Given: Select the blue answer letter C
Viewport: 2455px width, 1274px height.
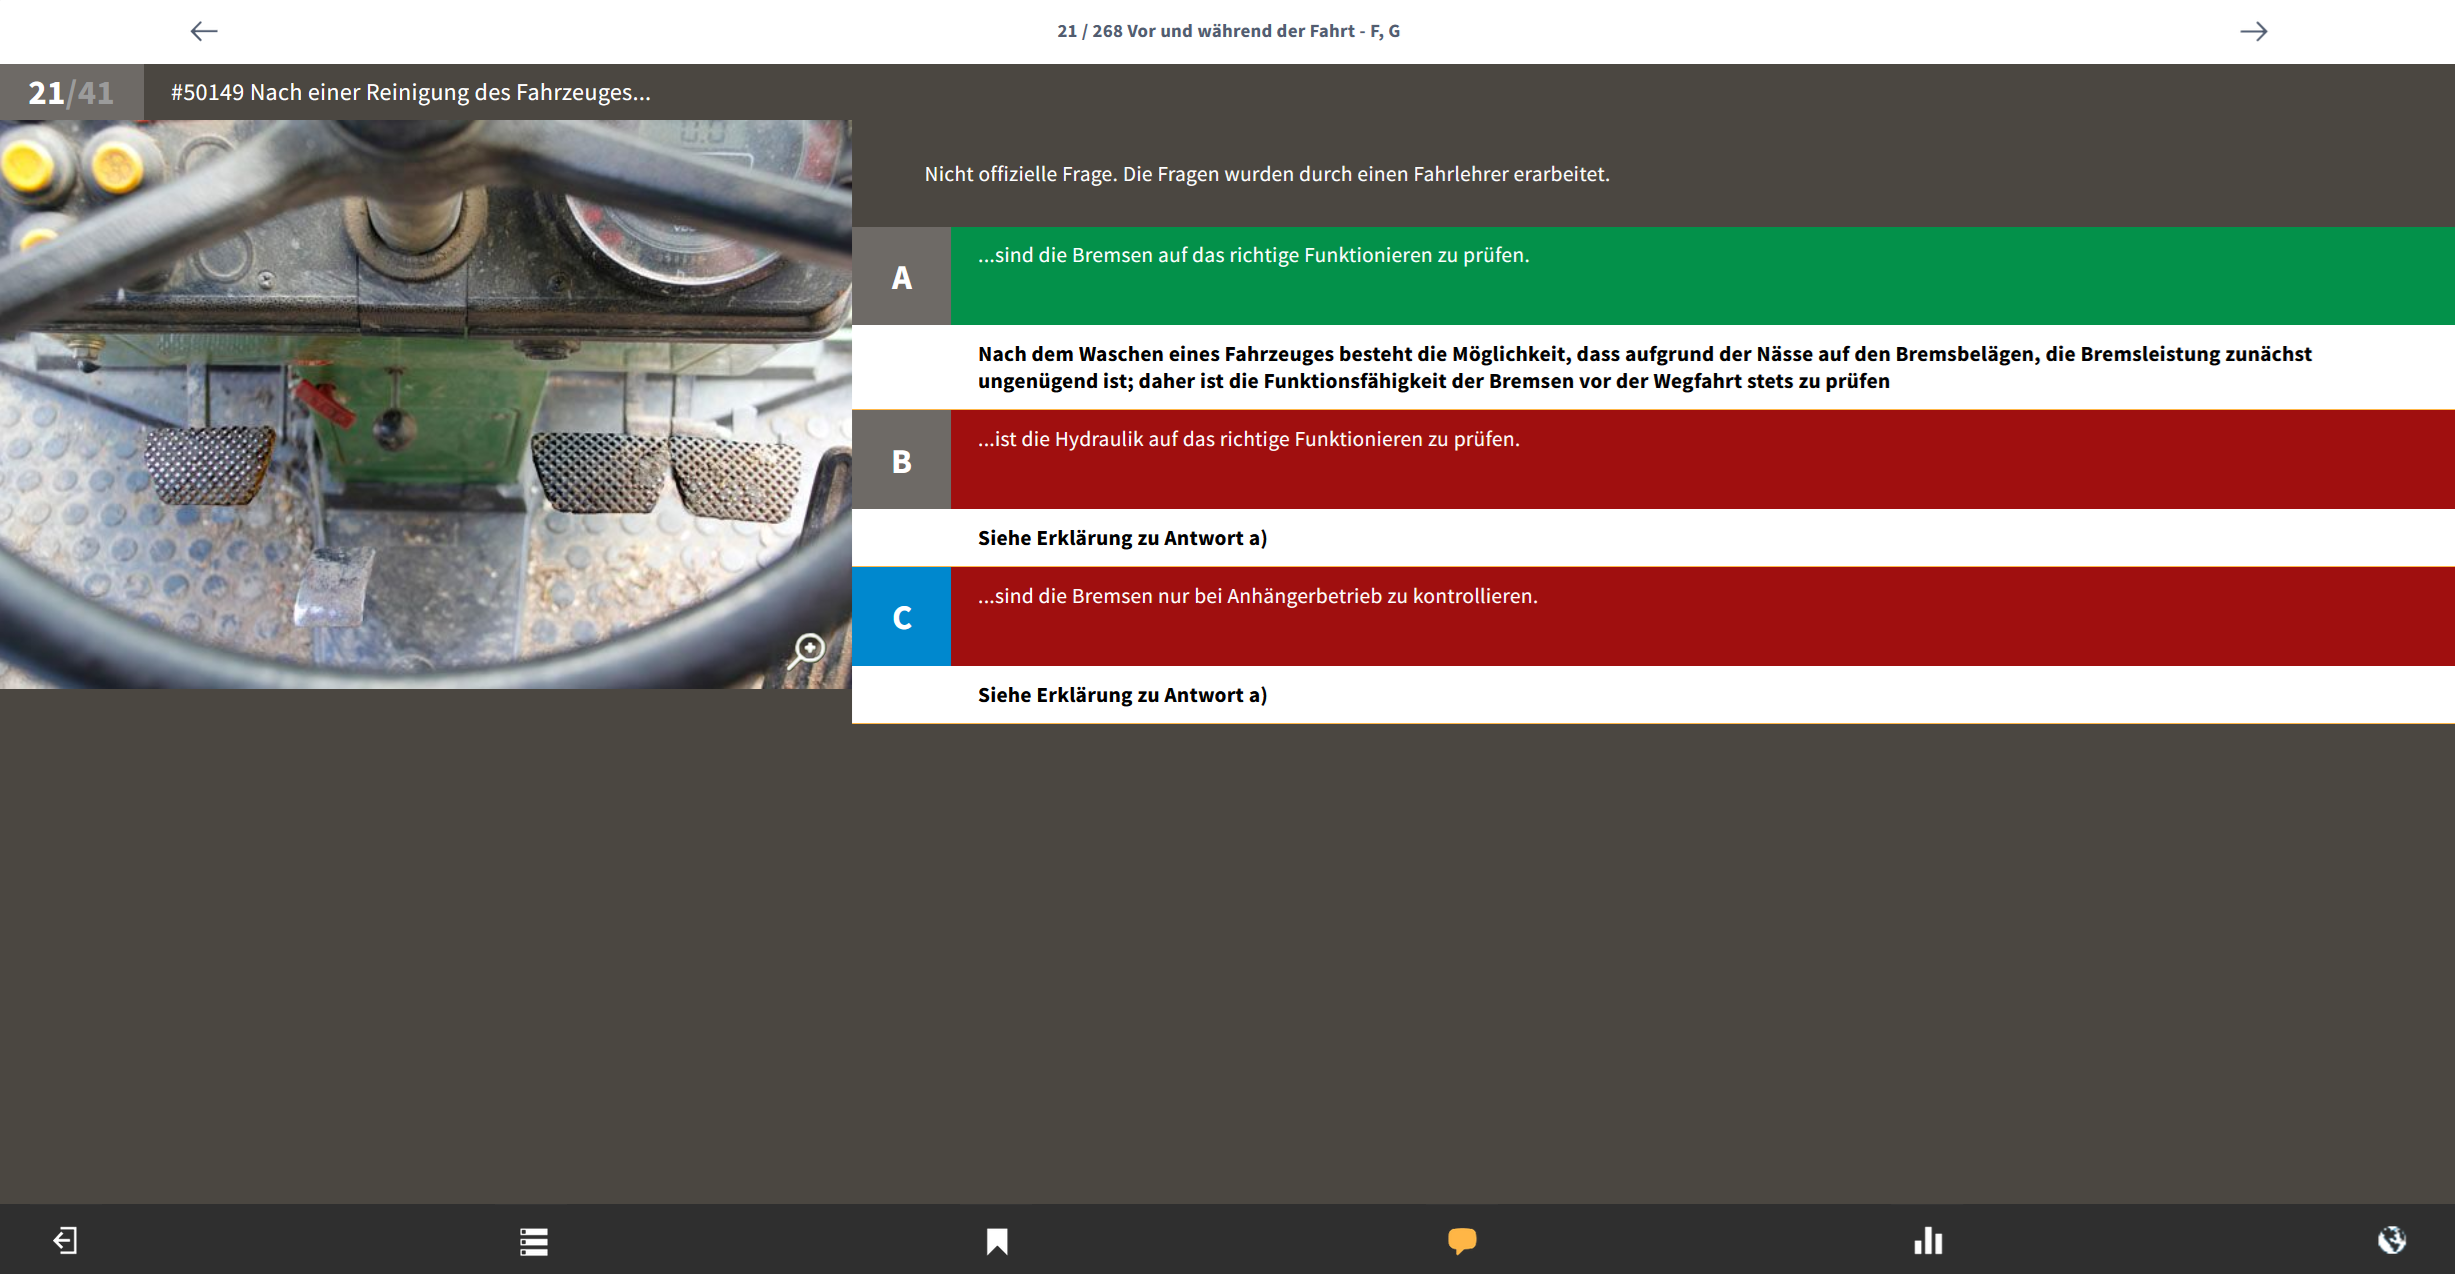Looking at the screenshot, I should [901, 617].
